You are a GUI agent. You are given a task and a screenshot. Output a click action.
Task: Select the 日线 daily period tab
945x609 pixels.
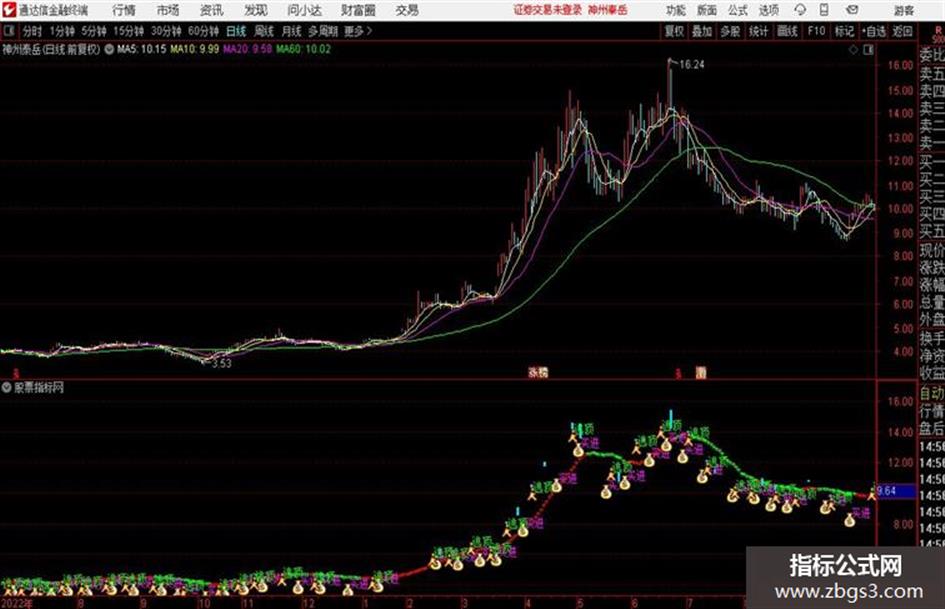pos(236,31)
